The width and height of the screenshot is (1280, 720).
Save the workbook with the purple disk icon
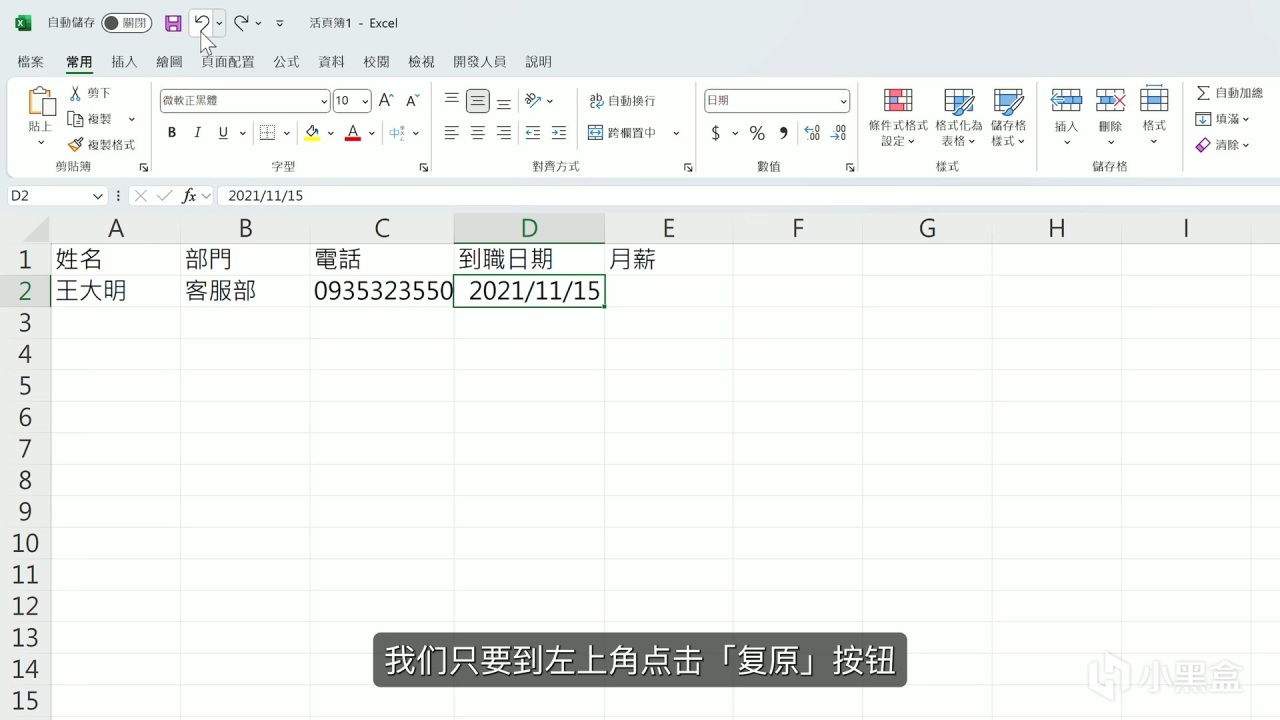point(173,23)
